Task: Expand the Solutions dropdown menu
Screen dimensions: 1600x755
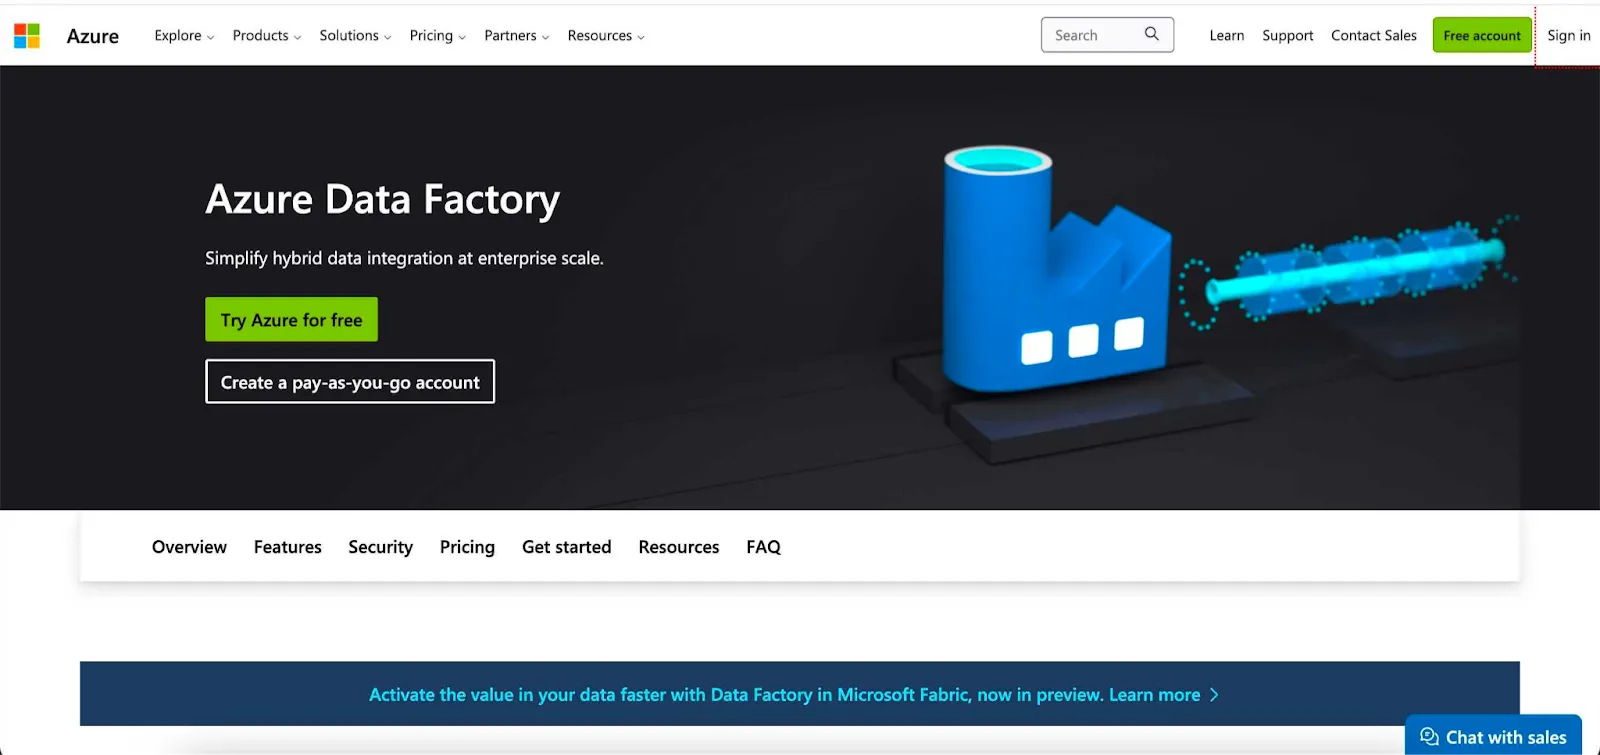Action: pyautogui.click(x=355, y=36)
